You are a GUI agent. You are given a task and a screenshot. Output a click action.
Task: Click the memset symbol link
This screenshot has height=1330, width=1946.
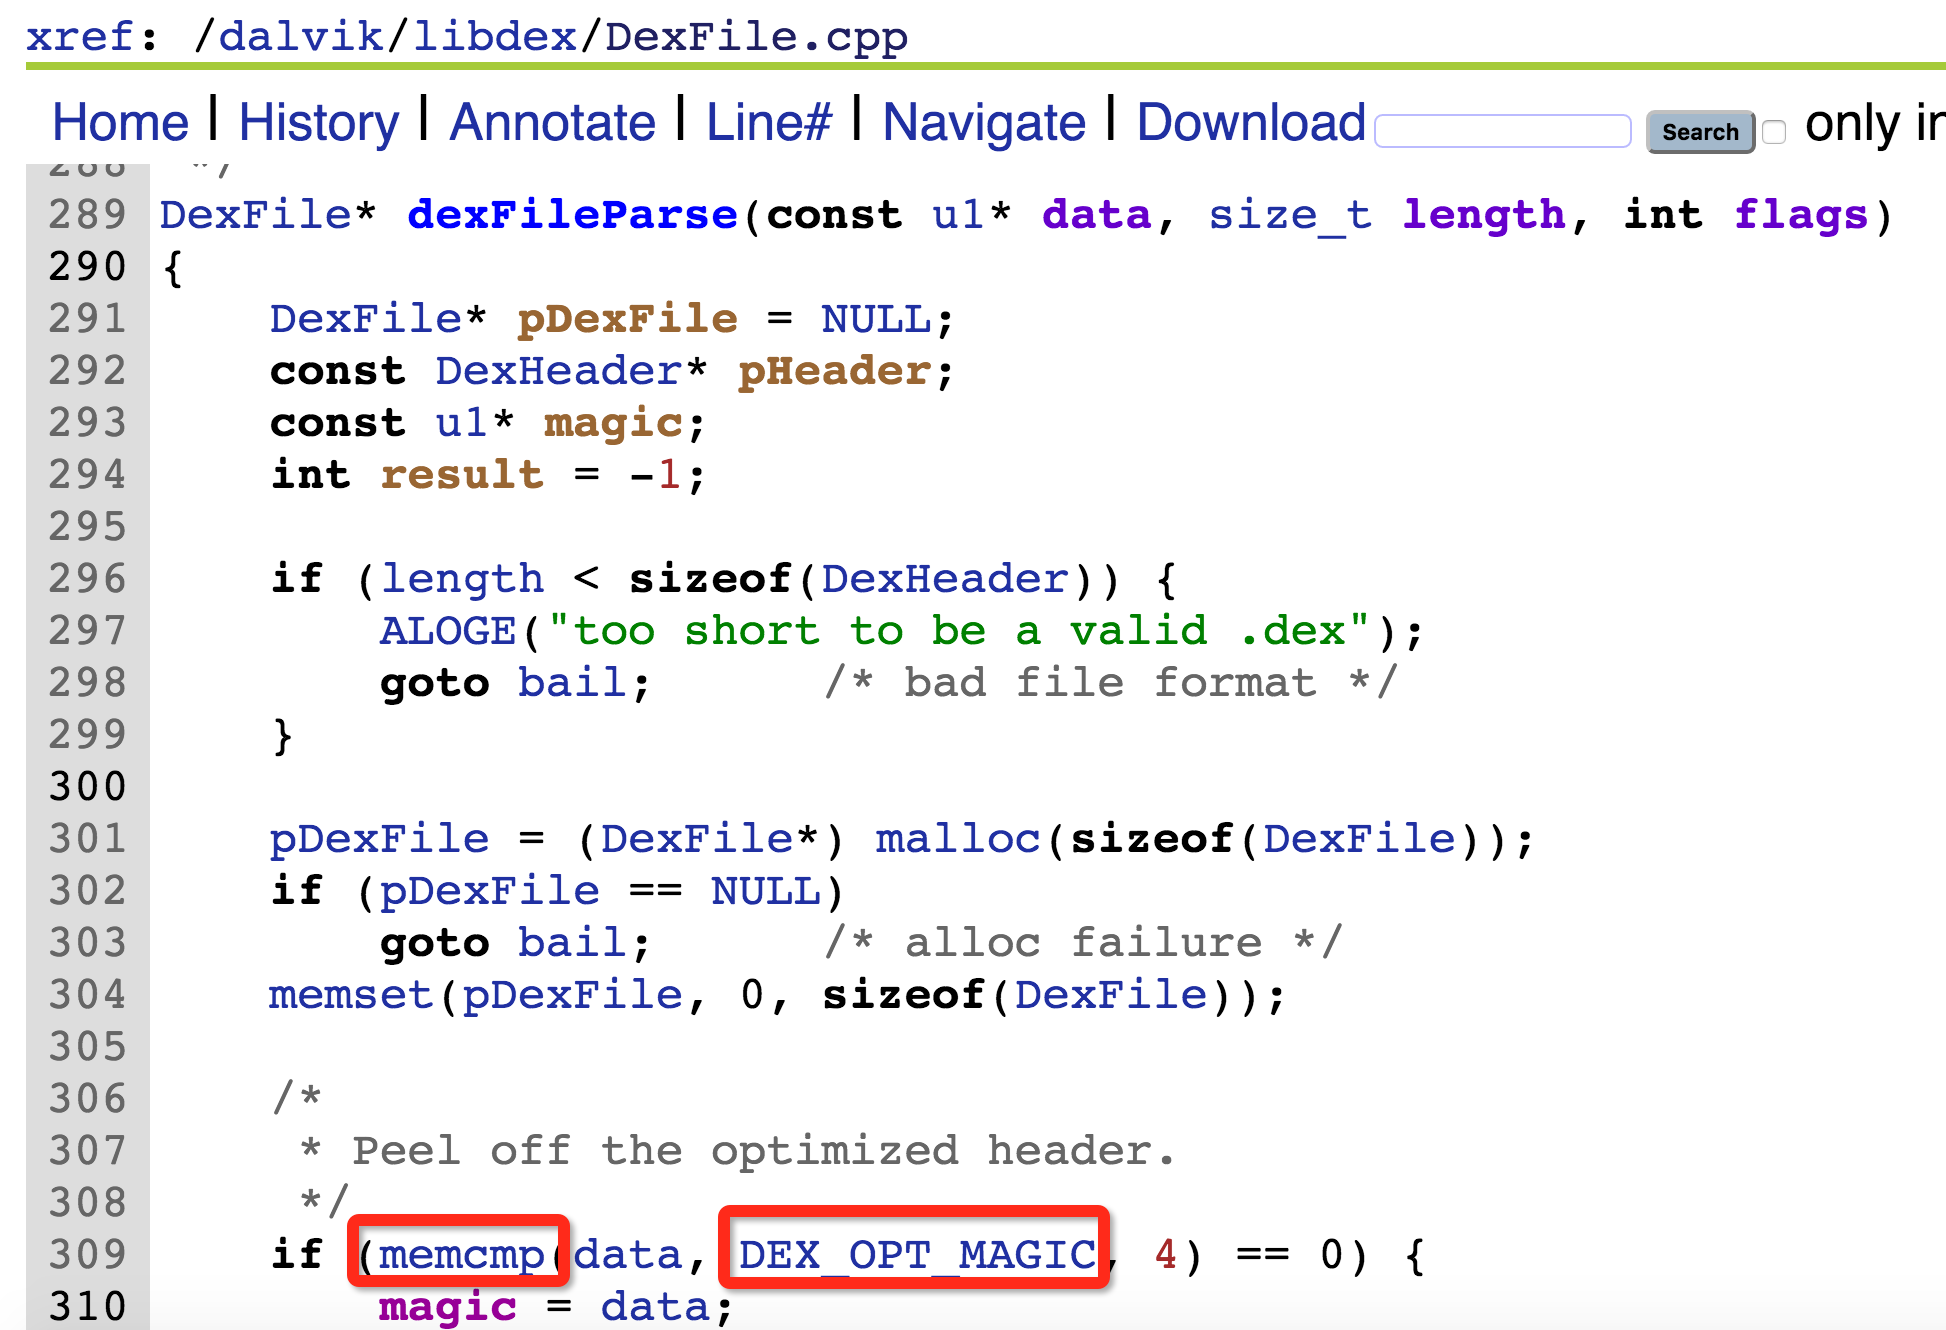pyautogui.click(x=350, y=995)
